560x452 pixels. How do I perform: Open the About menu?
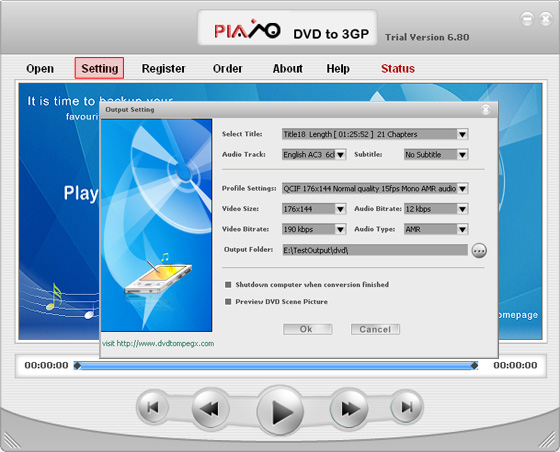pos(288,69)
